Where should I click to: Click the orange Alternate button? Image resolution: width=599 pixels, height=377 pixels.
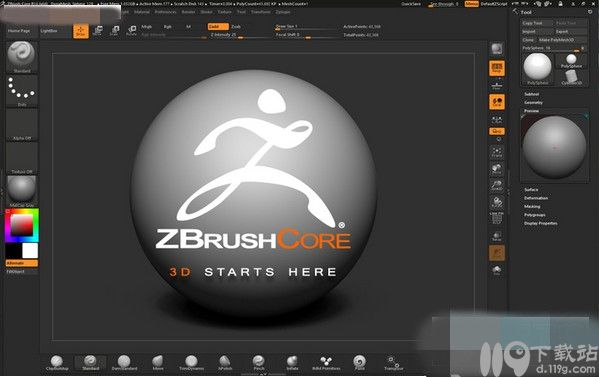tap(22, 263)
